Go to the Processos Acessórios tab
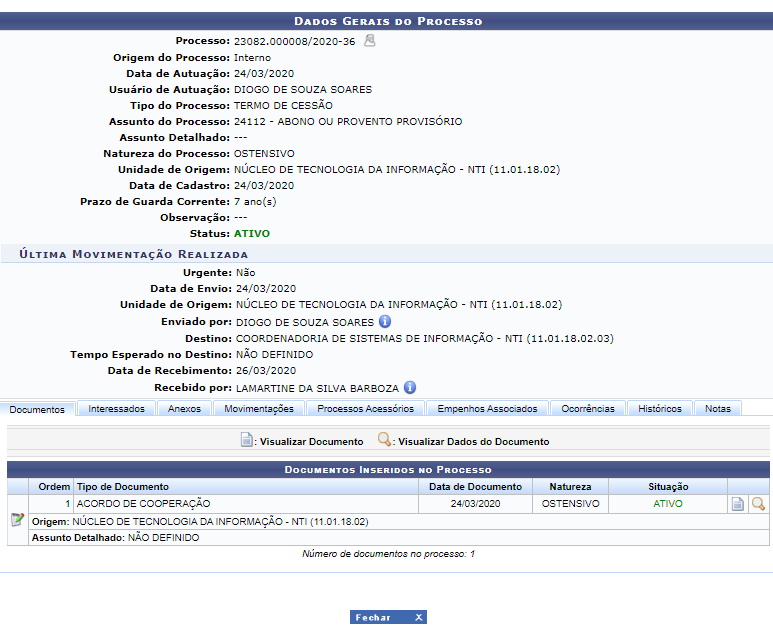 (x=365, y=409)
